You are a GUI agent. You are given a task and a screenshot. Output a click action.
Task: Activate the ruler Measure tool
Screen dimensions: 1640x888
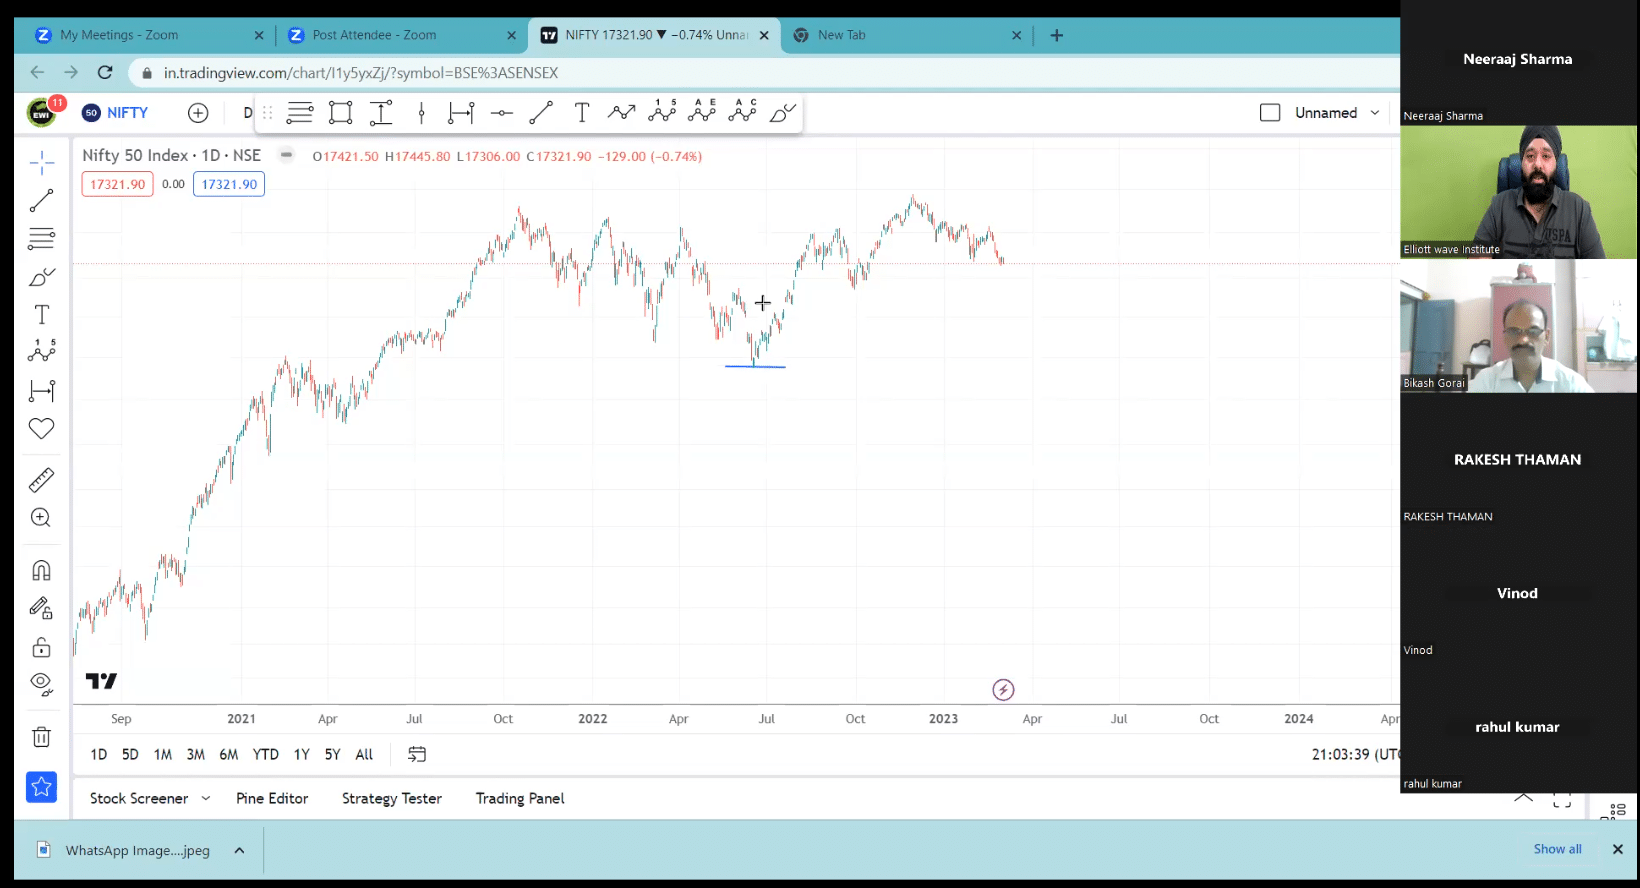[42, 481]
